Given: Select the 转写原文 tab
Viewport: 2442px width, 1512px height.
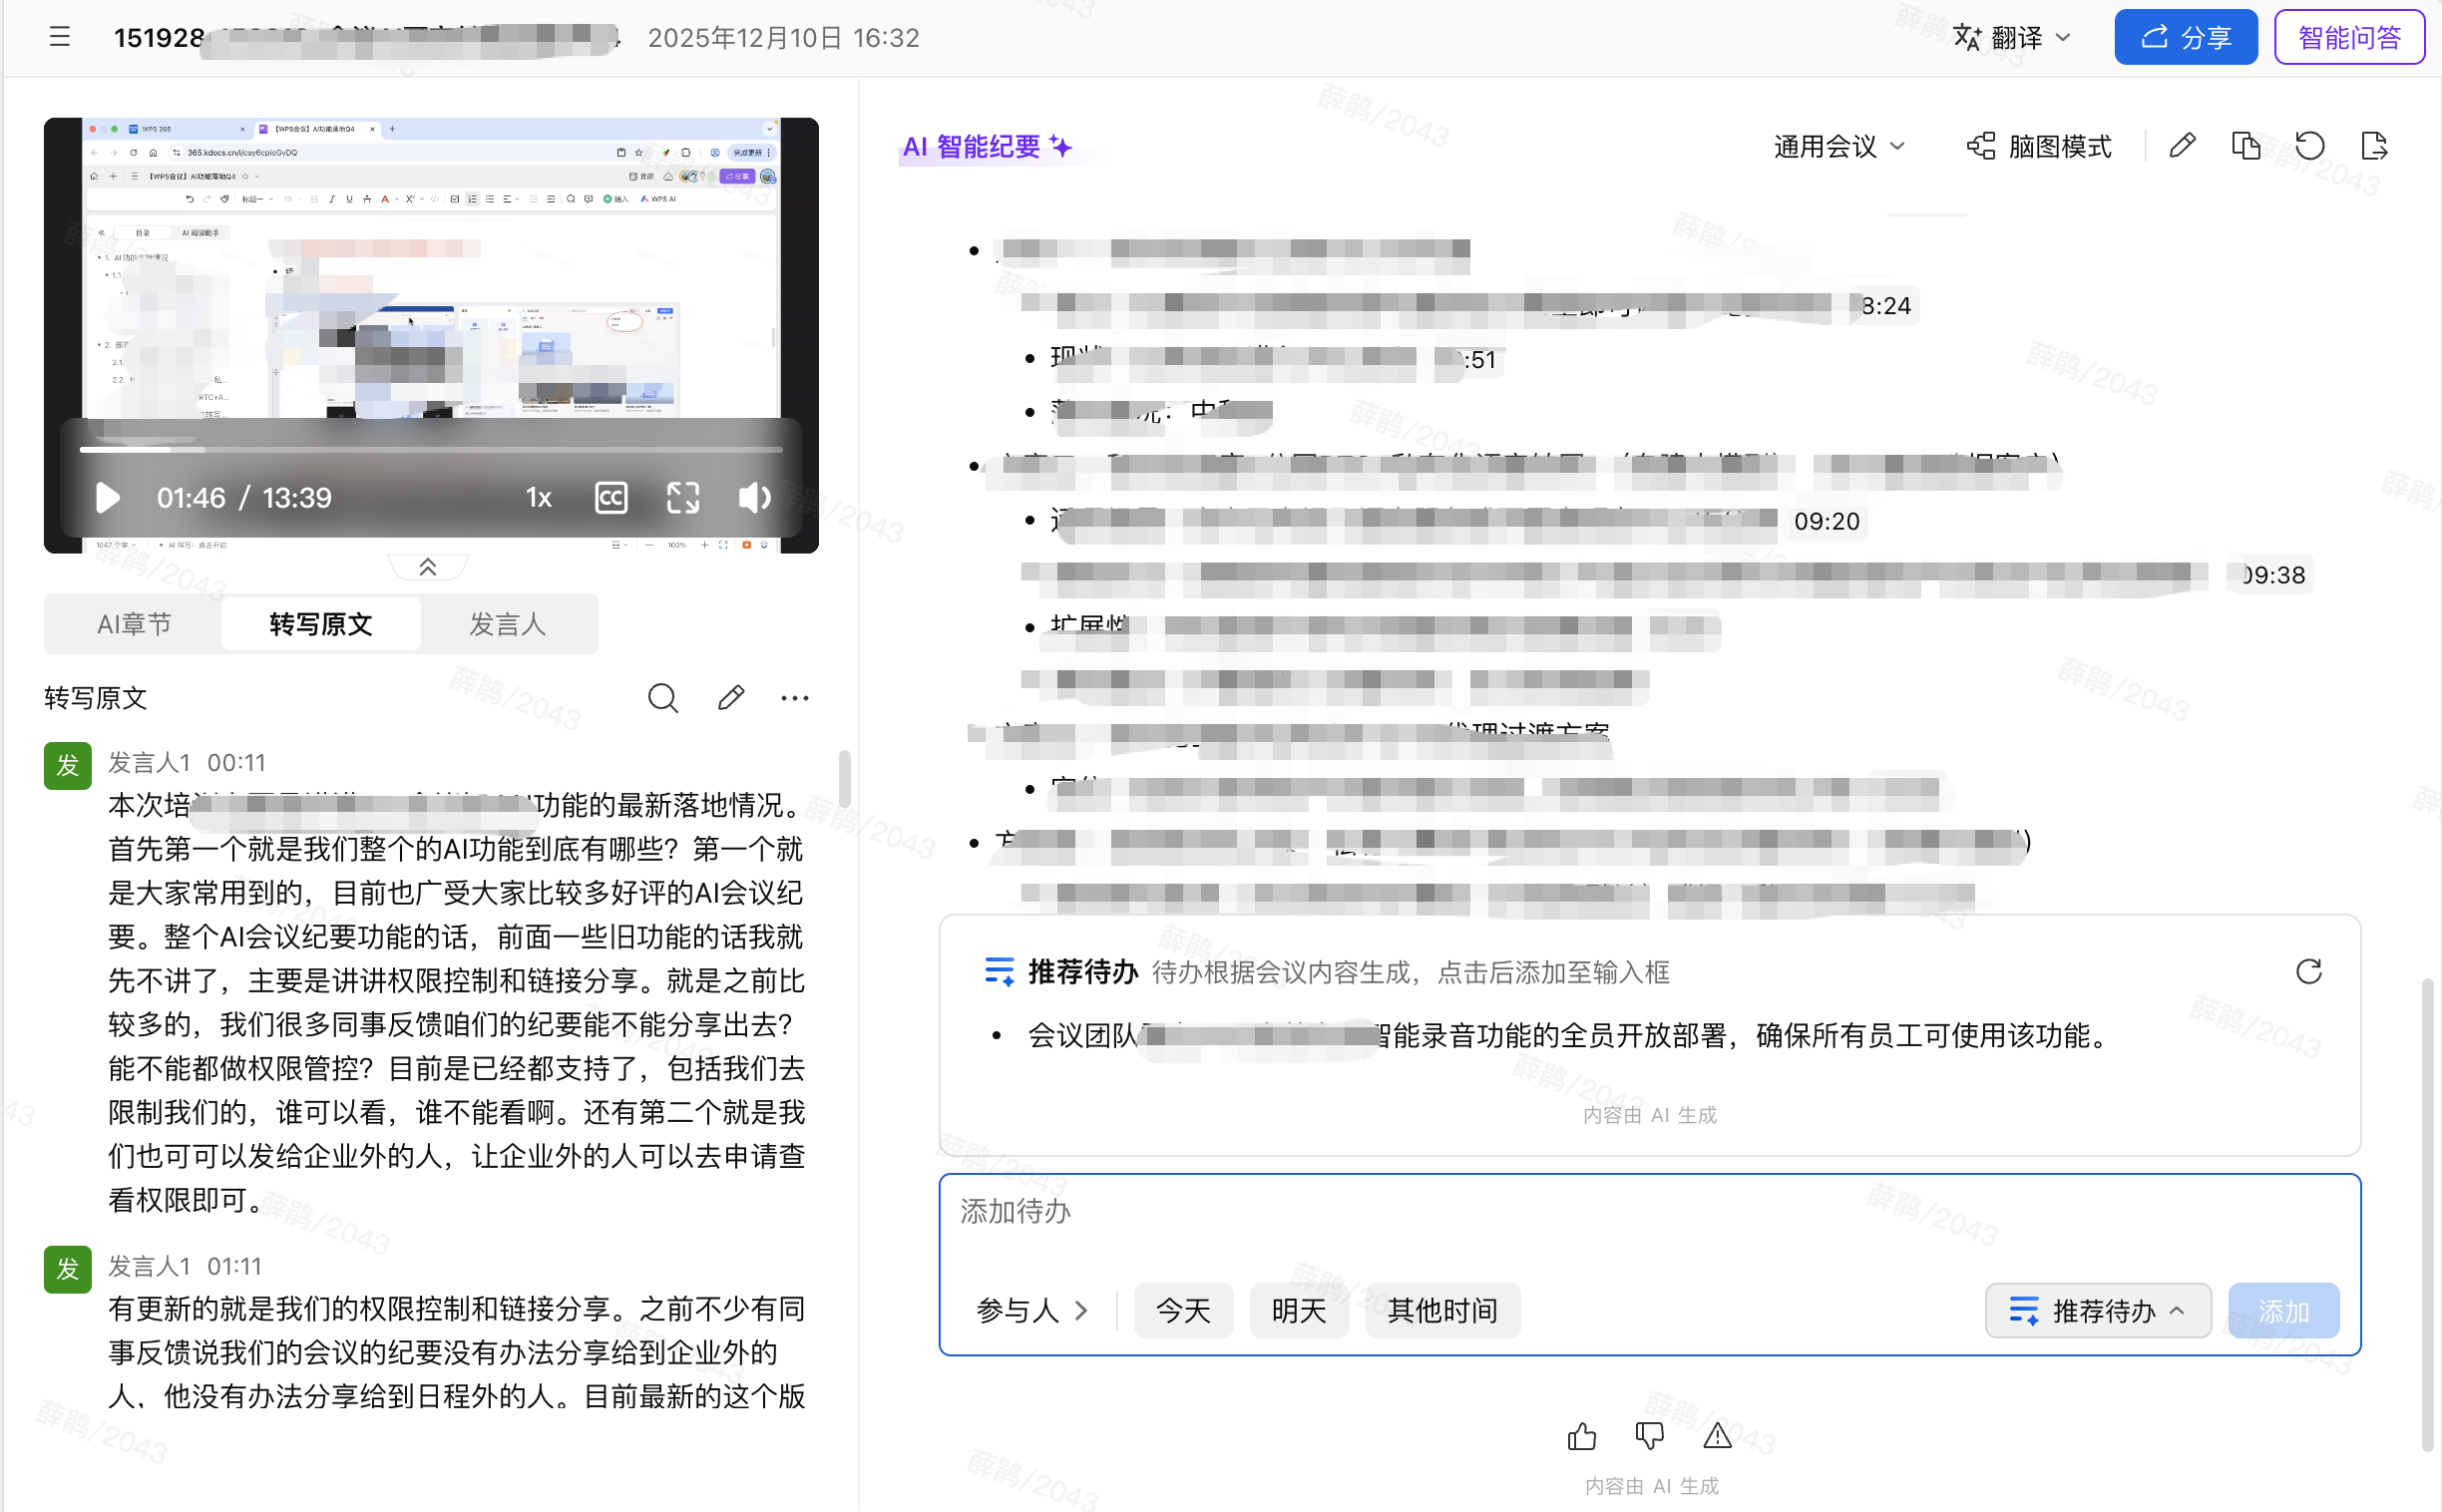Looking at the screenshot, I should pyautogui.click(x=321, y=624).
